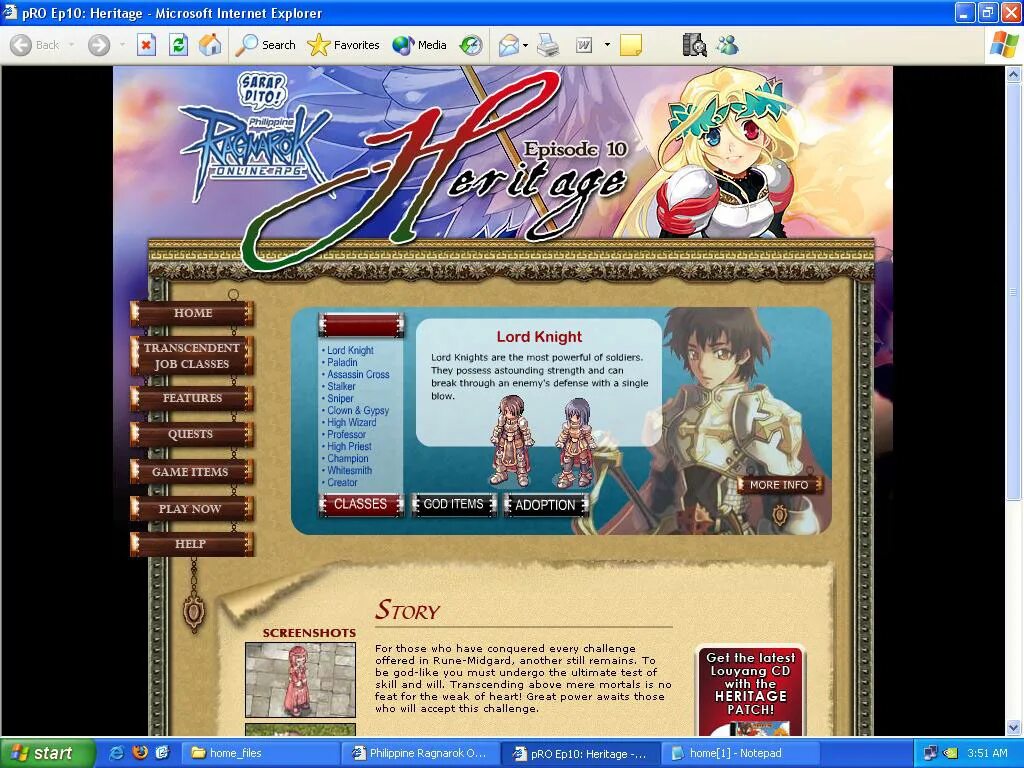This screenshot has width=1024, height=768.
Task: Open the HOME sign menu item
Action: click(x=193, y=313)
